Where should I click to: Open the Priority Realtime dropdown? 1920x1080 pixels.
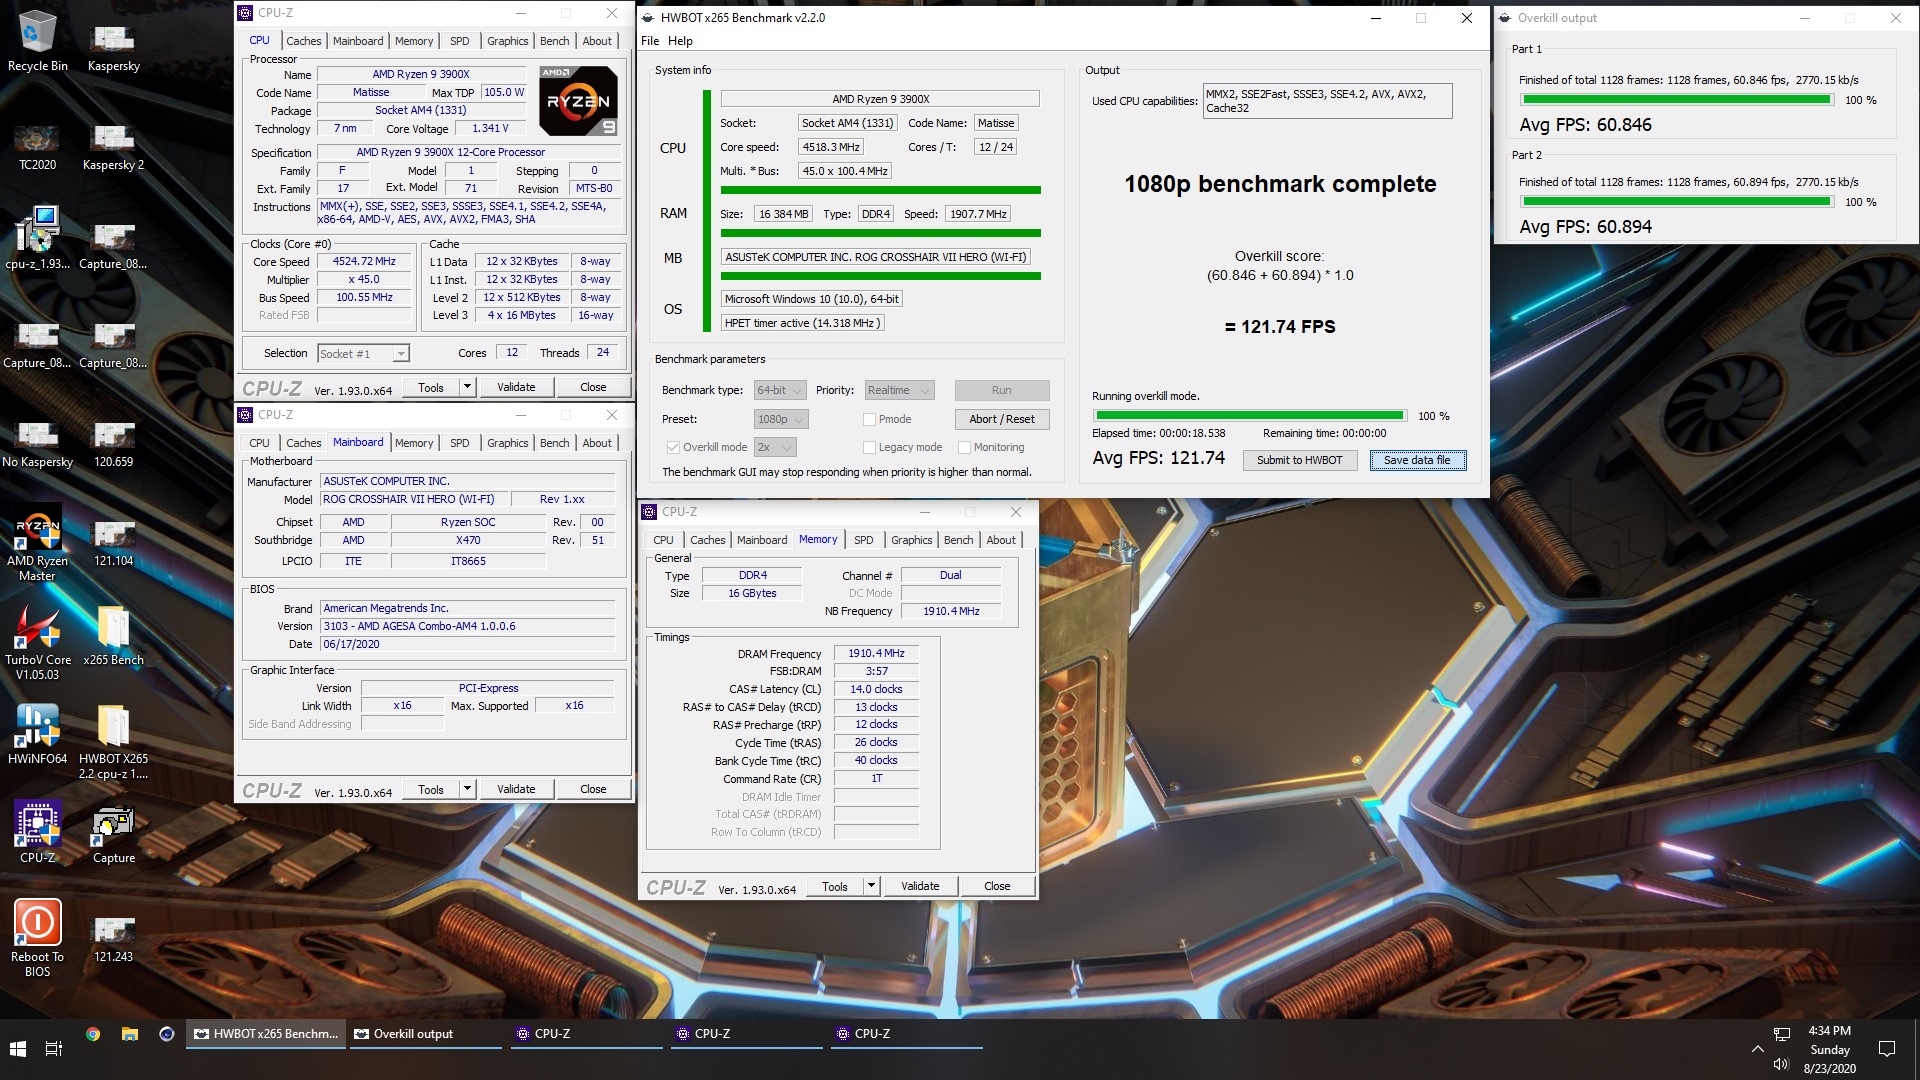coord(898,390)
